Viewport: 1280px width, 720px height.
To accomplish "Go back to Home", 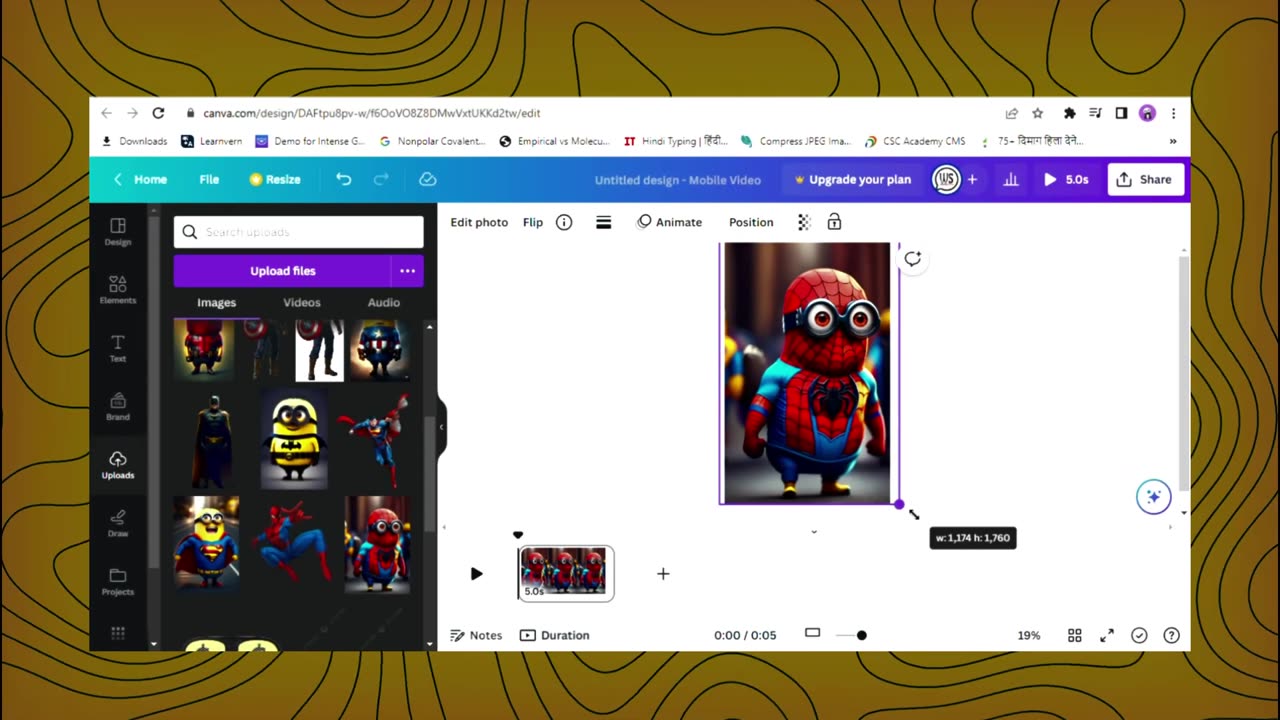I will (140, 179).
